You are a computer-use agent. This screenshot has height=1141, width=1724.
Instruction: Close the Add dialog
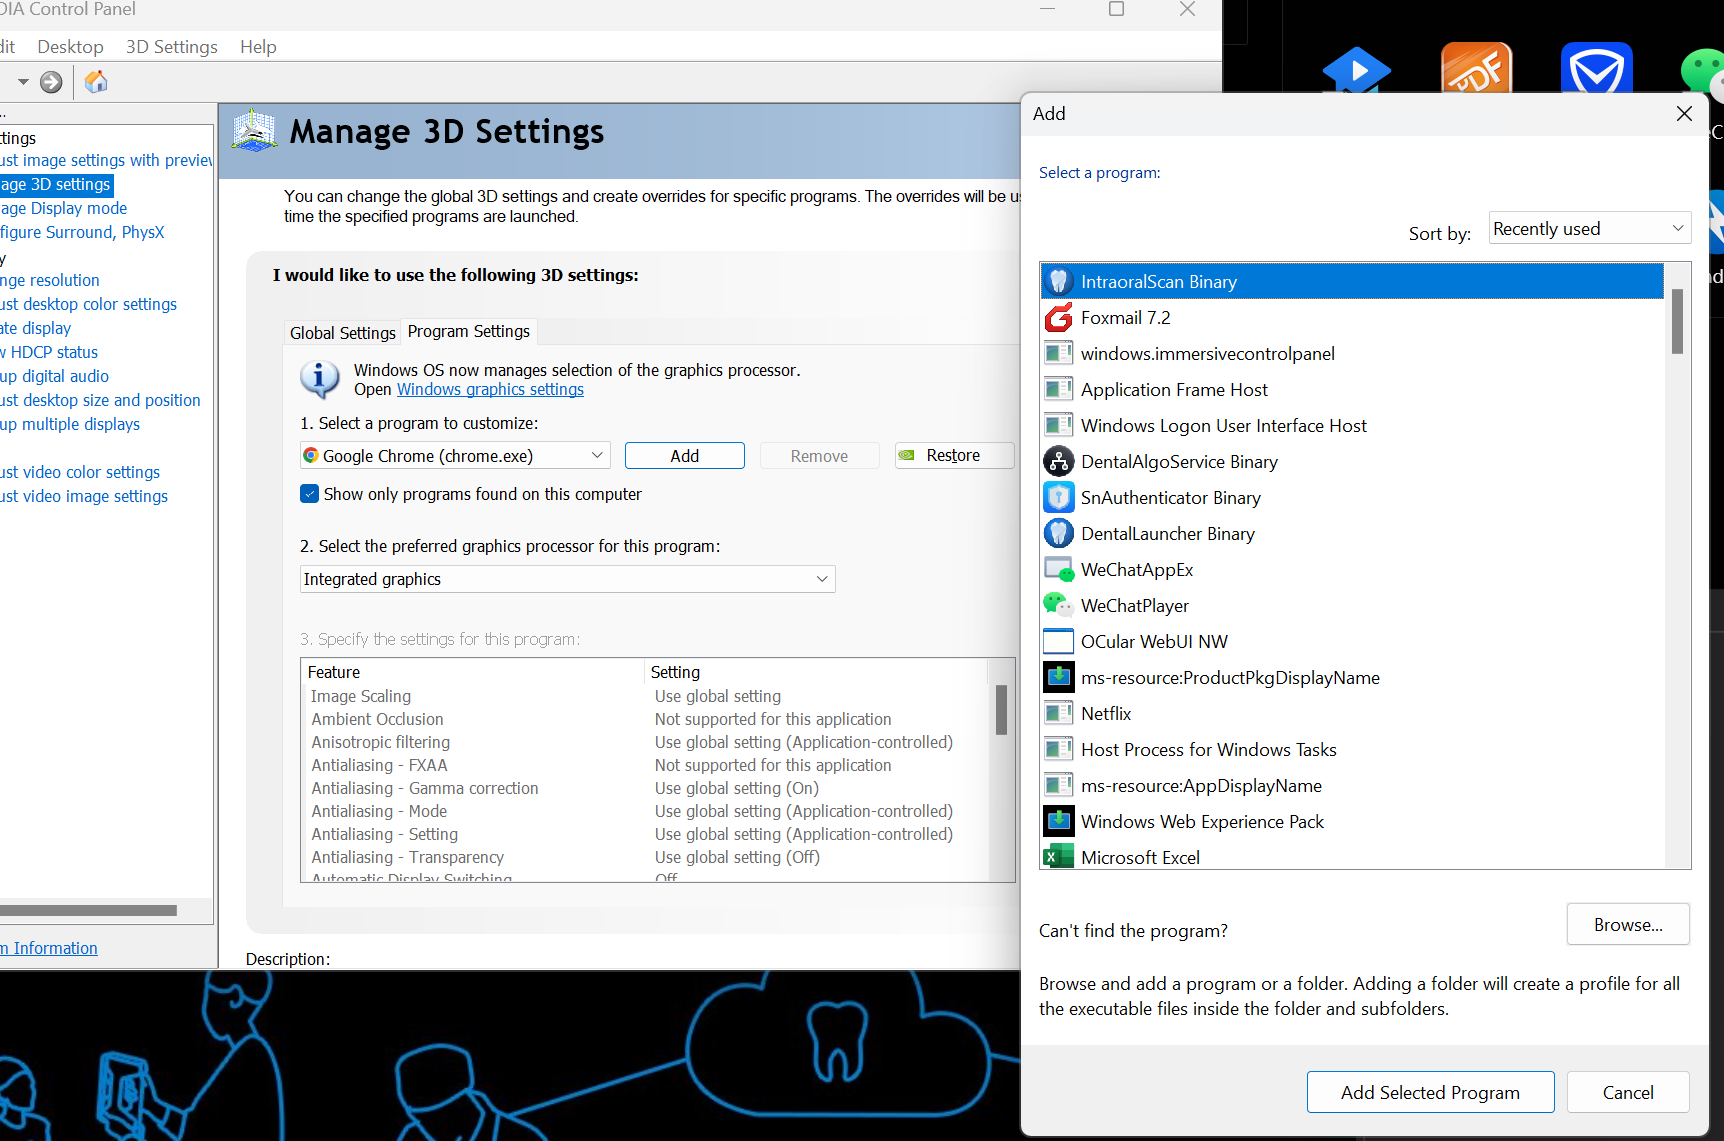tap(1684, 114)
